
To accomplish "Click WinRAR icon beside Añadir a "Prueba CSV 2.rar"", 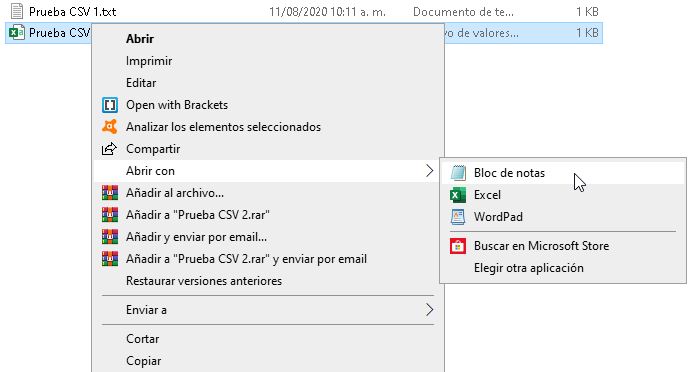I will 110,215.
